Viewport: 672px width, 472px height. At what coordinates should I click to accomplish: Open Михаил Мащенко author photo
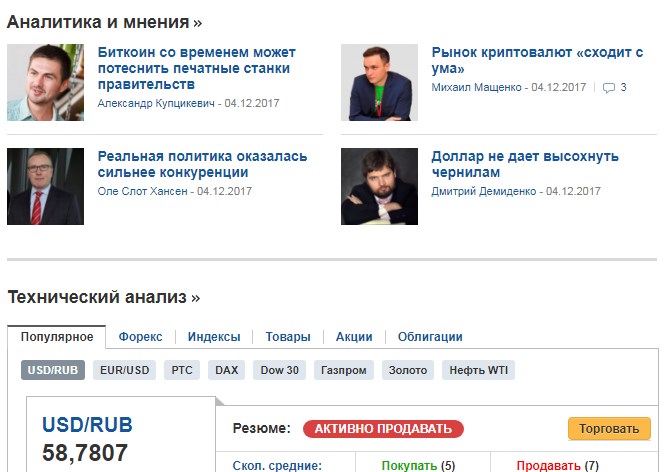click(379, 82)
